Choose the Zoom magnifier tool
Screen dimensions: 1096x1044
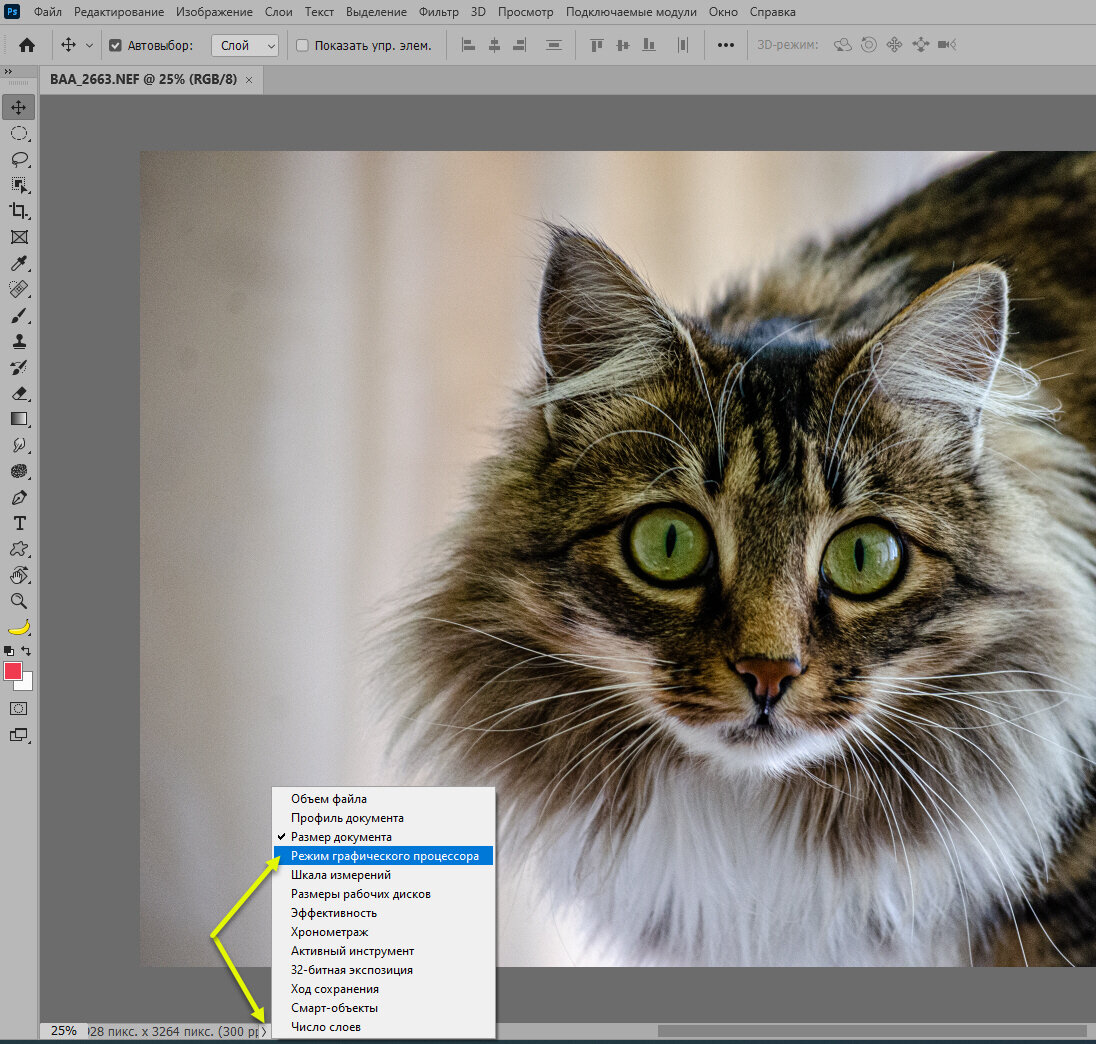click(x=19, y=601)
